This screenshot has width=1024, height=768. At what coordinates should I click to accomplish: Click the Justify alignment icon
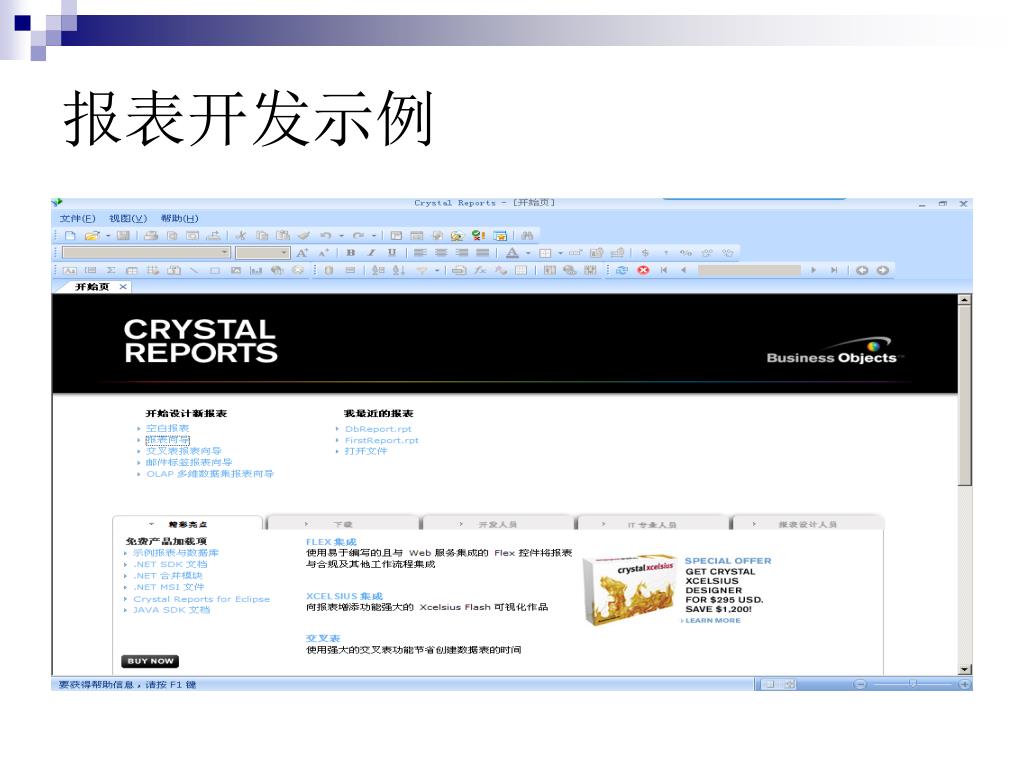(483, 253)
